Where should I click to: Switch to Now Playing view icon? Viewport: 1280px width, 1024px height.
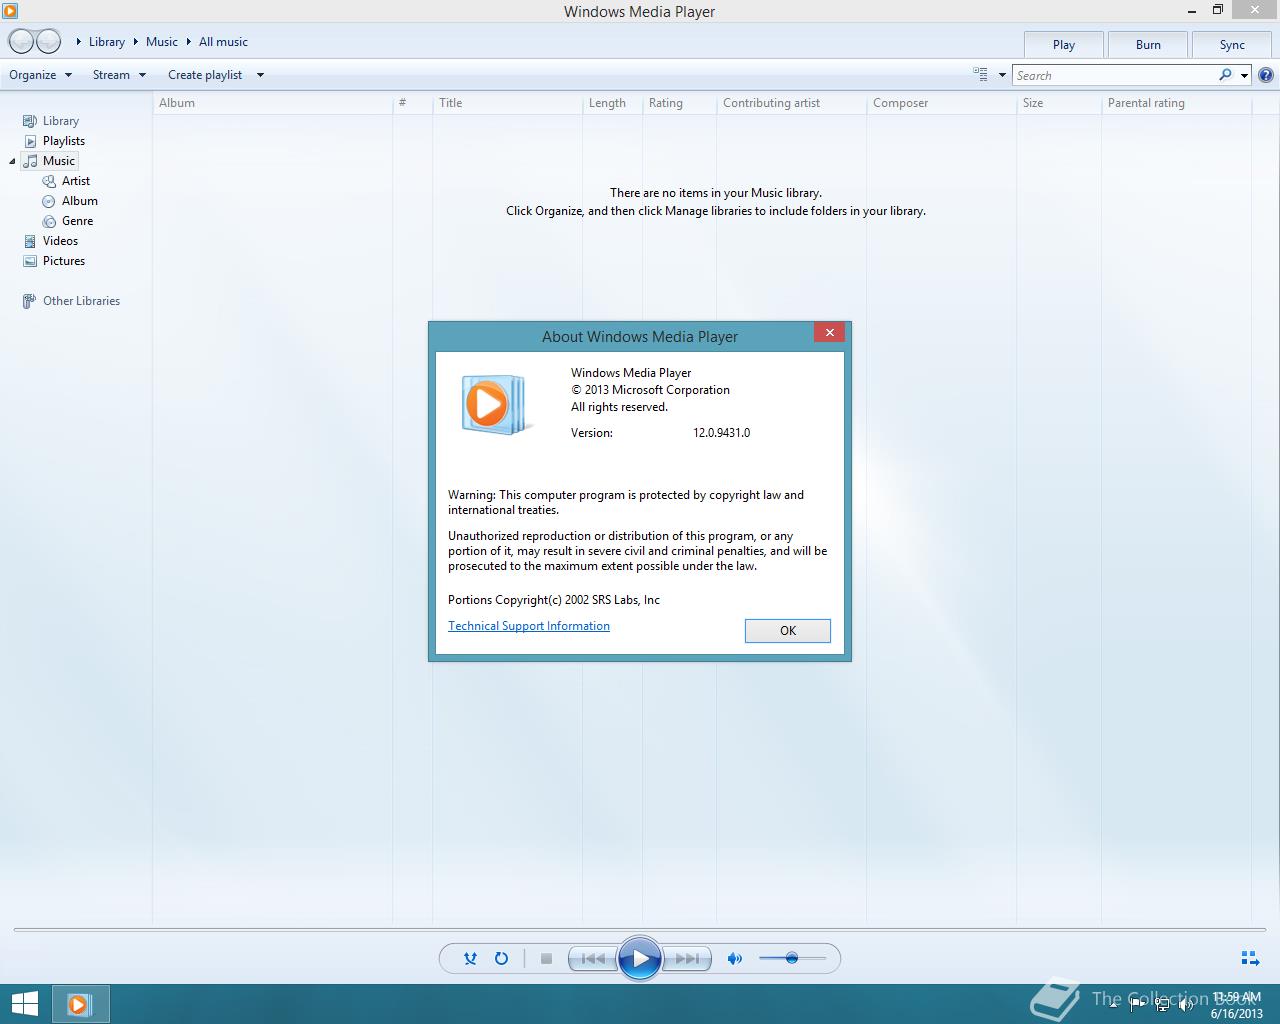click(1249, 958)
